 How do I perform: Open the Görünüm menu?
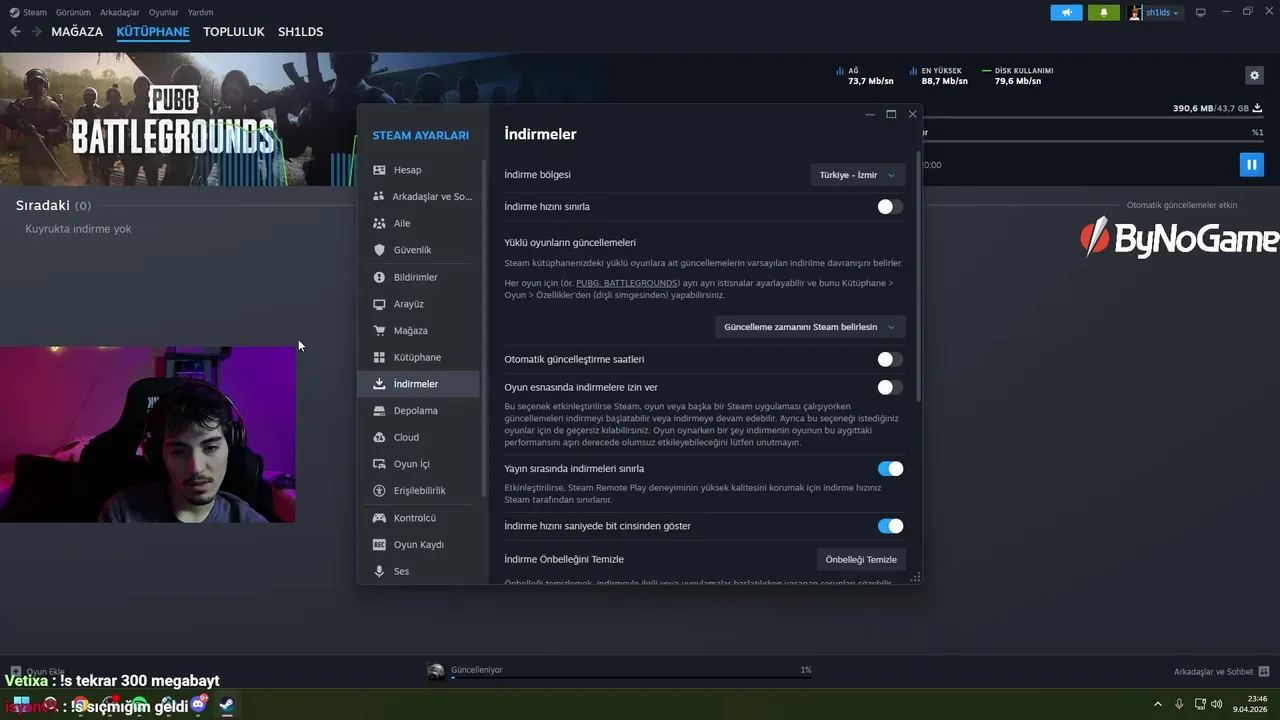tap(73, 12)
